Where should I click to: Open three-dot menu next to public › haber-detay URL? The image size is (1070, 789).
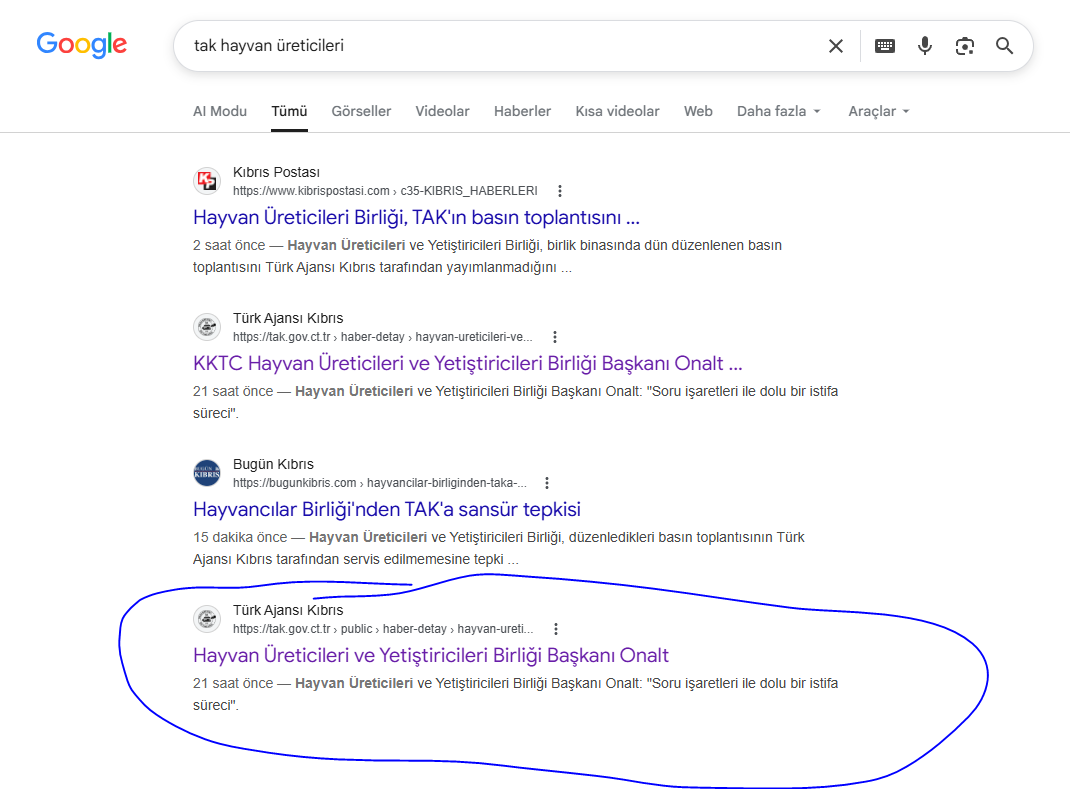pyautogui.click(x=555, y=629)
